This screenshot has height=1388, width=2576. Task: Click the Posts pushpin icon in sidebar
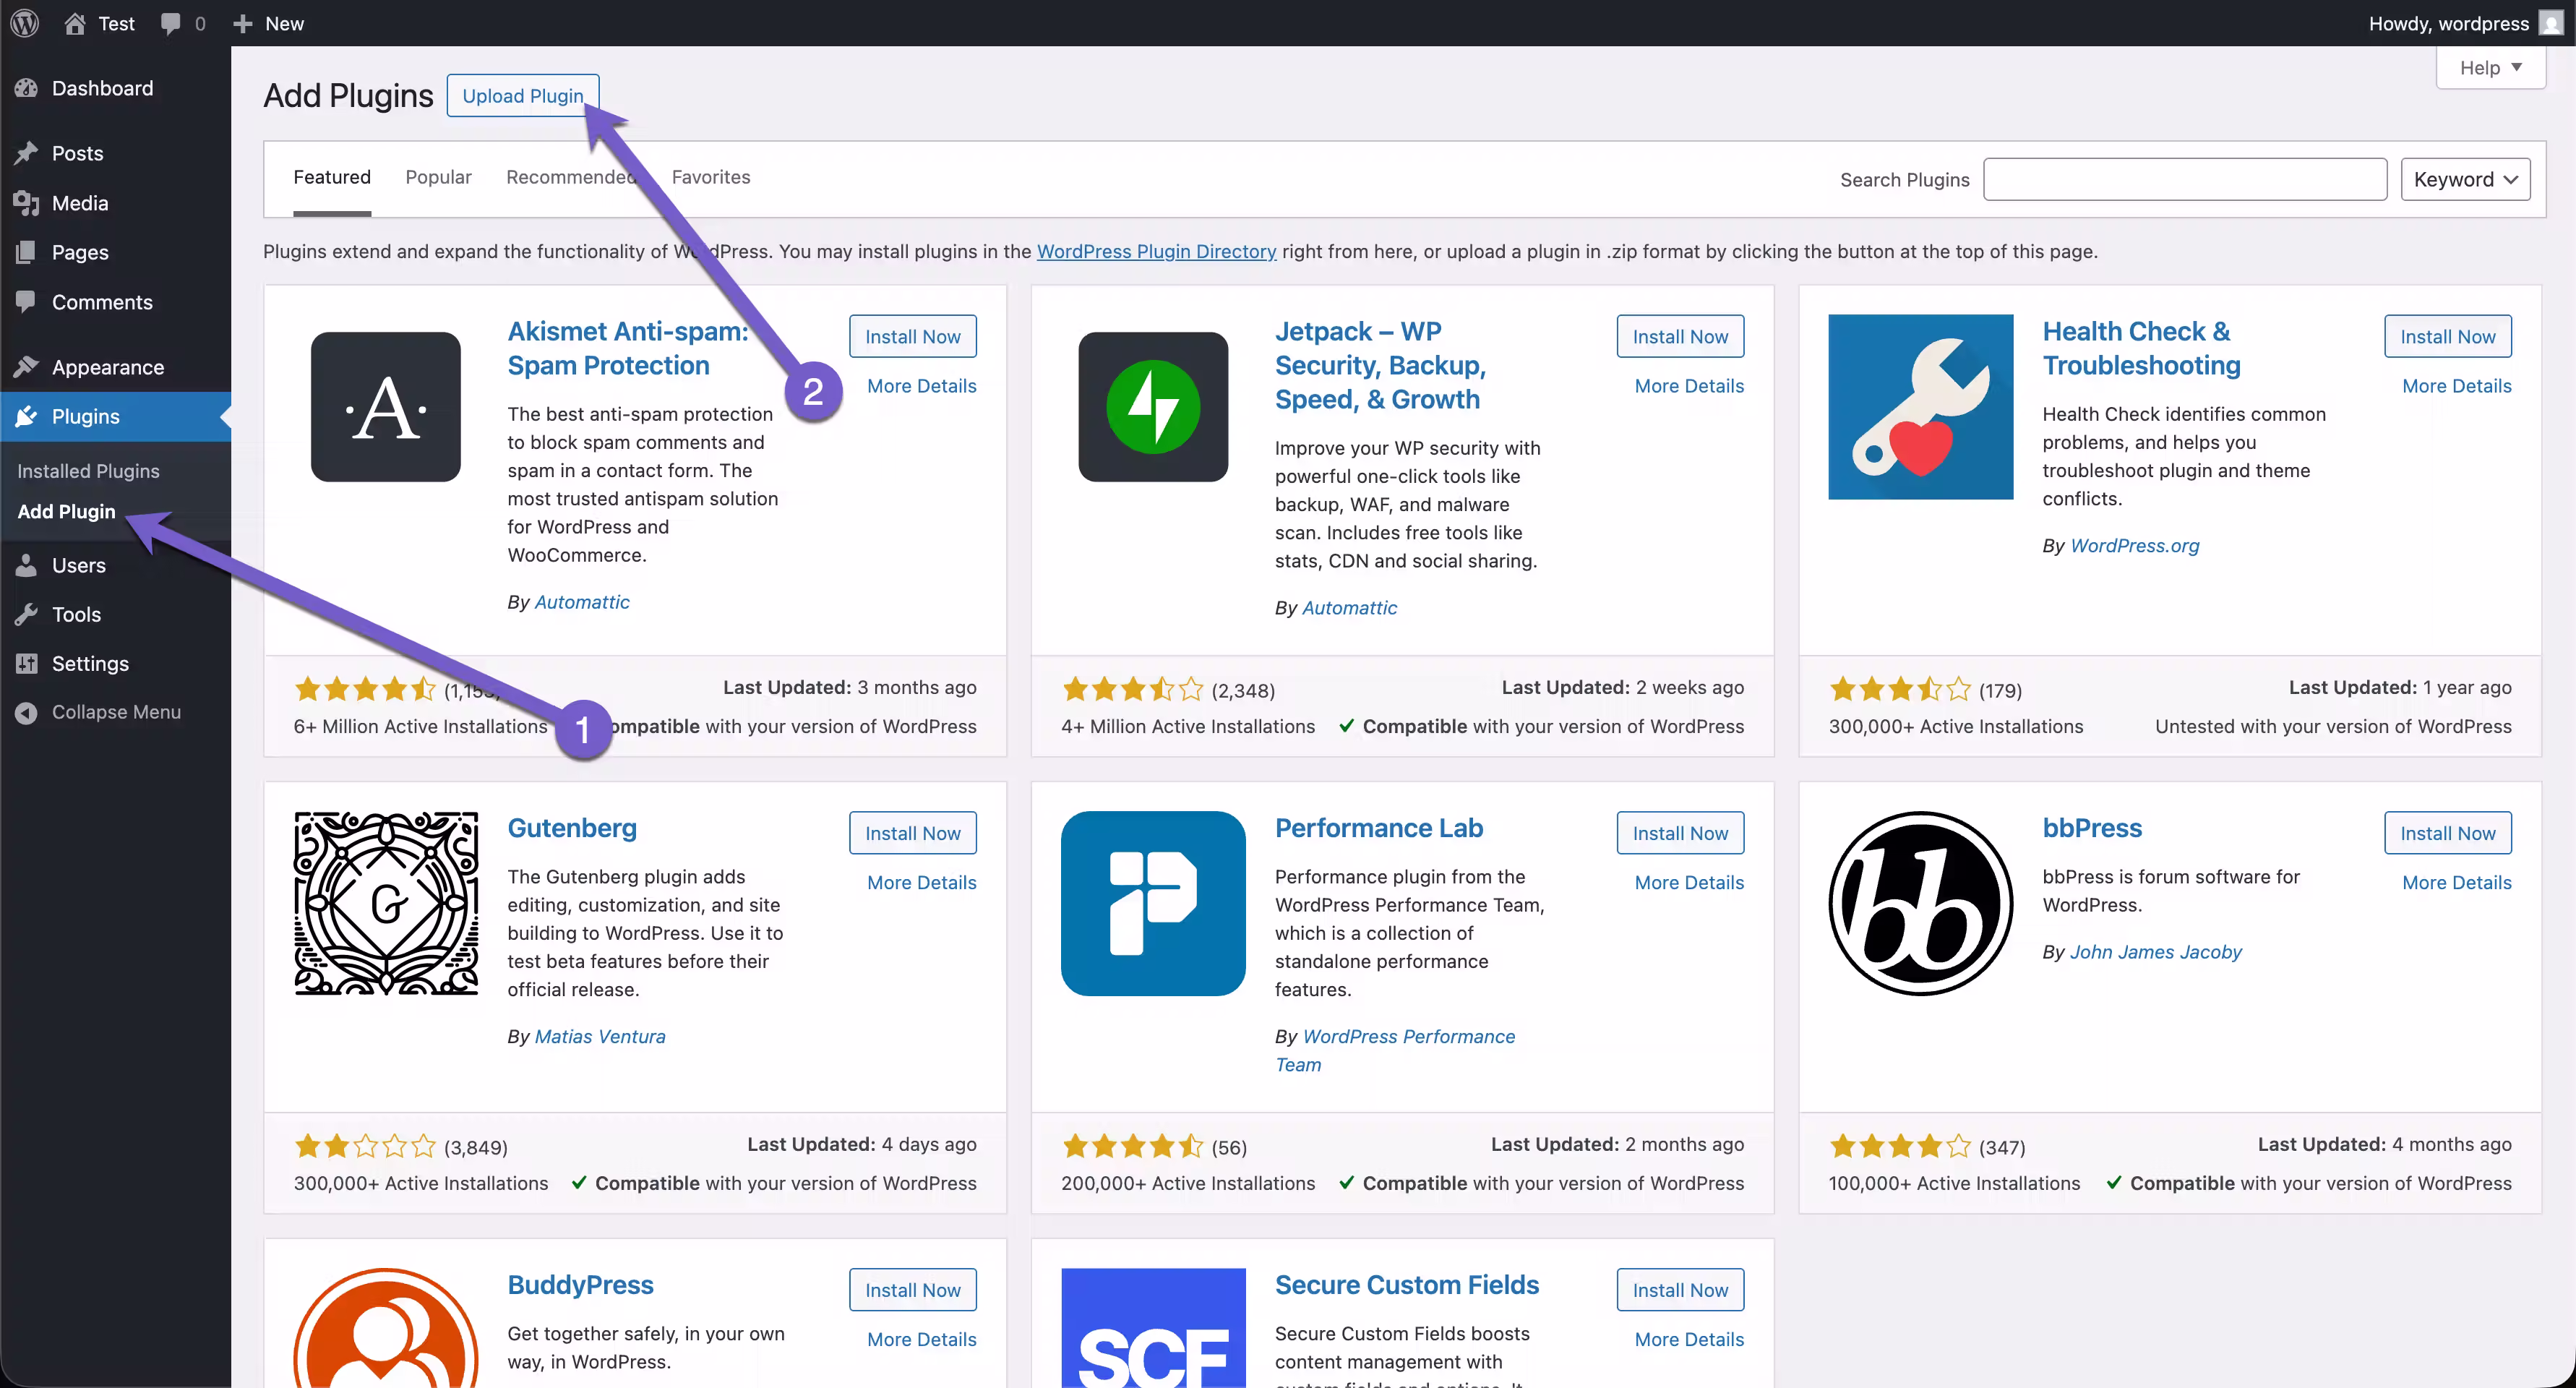pyautogui.click(x=27, y=153)
